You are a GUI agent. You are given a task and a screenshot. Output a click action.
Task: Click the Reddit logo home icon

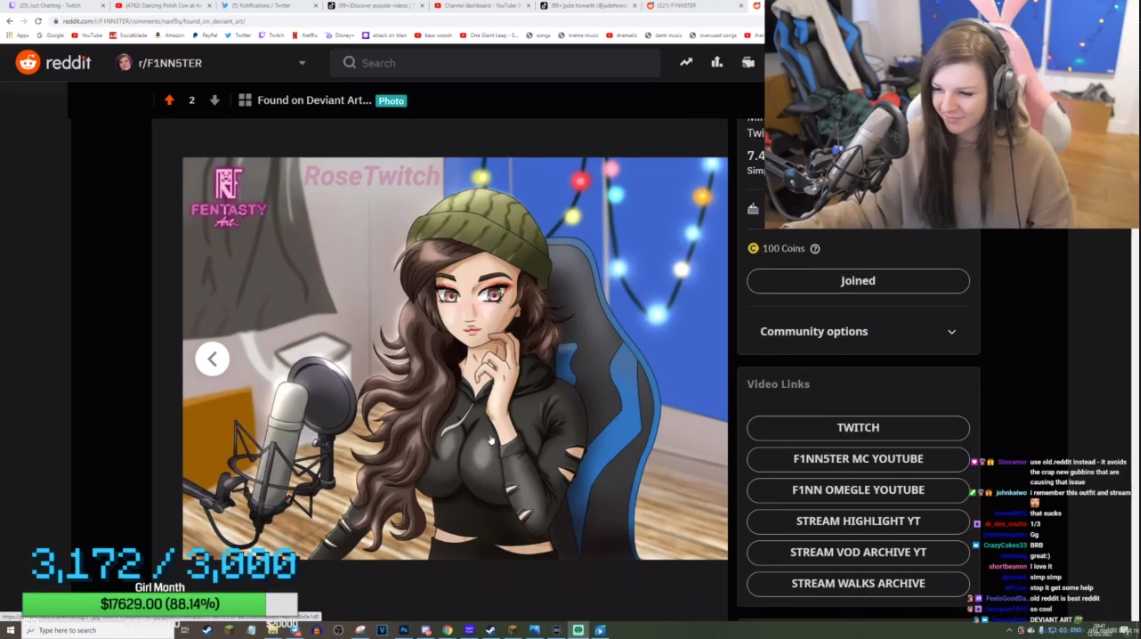(28, 63)
